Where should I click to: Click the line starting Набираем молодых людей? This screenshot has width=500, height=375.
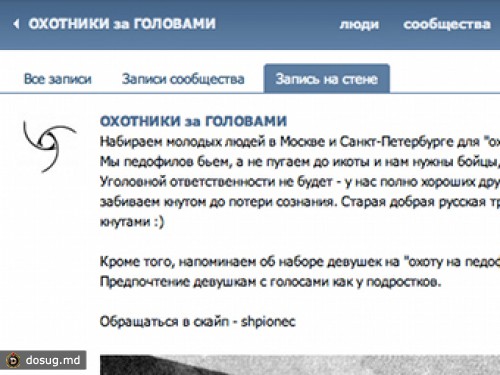click(x=300, y=142)
